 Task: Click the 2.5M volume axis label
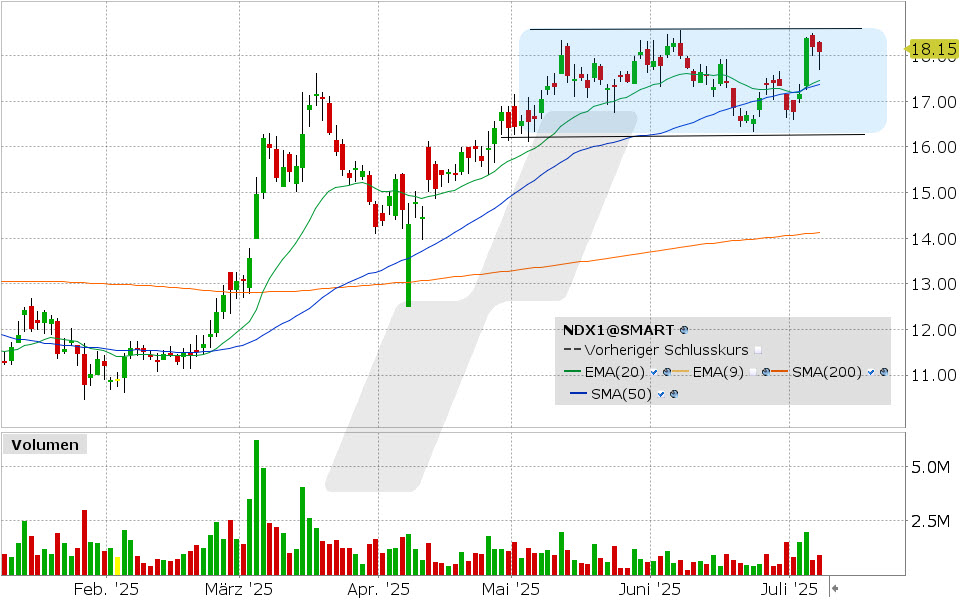(x=931, y=522)
